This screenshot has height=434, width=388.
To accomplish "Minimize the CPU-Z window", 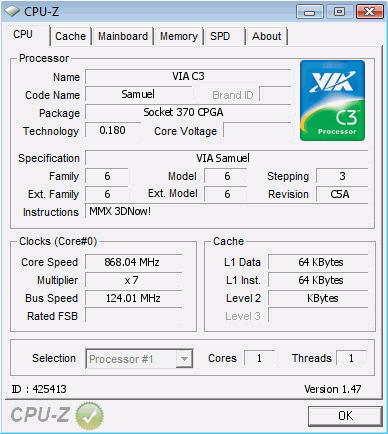I will pos(310,12).
